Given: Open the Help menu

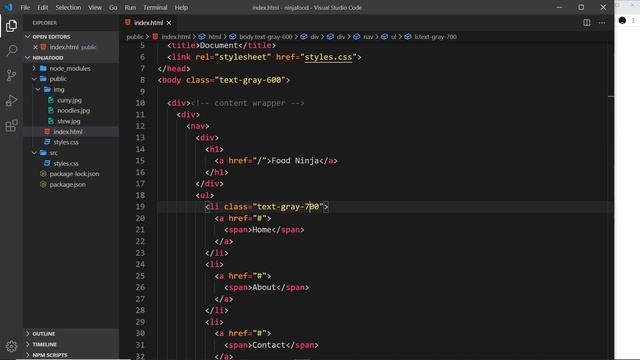Looking at the screenshot, I should coord(181,7).
